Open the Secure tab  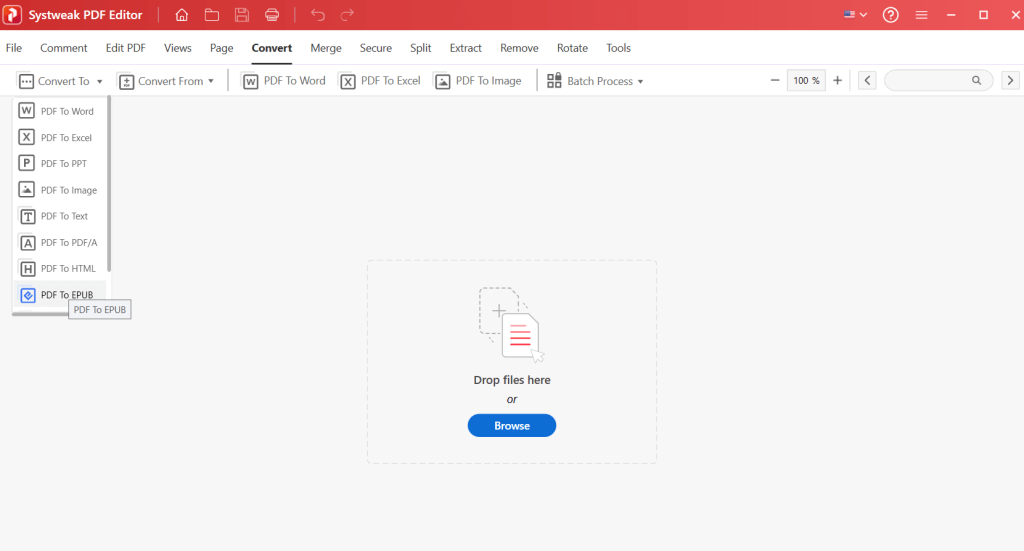[x=376, y=48]
